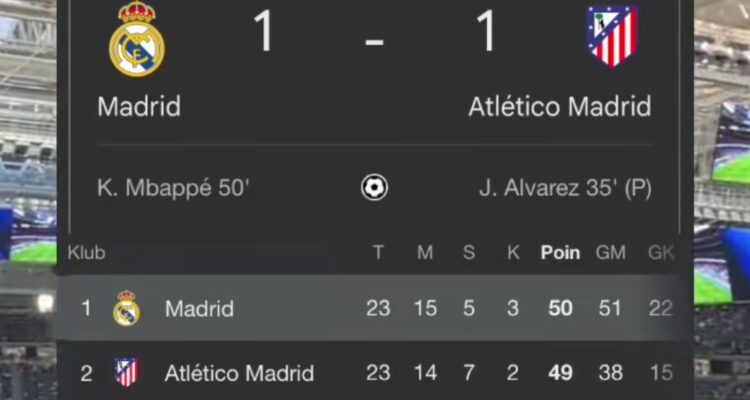
Task: Click the home score number 1
Action: pyautogui.click(x=264, y=30)
